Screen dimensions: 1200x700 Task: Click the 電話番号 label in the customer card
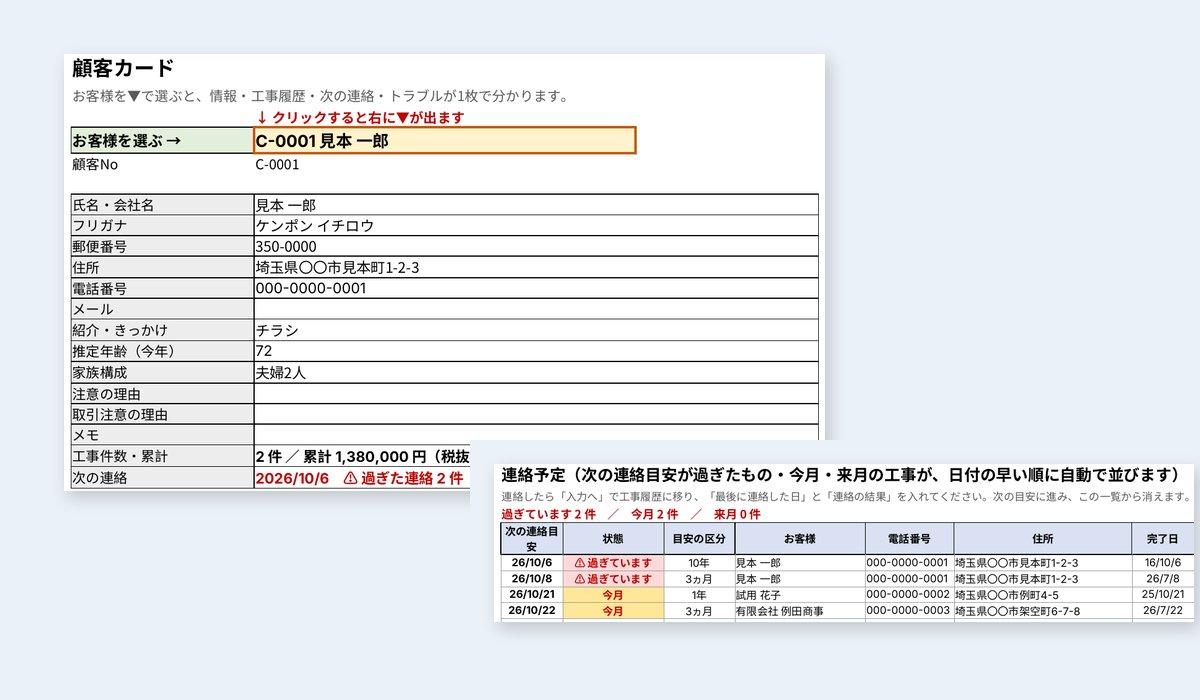pos(162,289)
